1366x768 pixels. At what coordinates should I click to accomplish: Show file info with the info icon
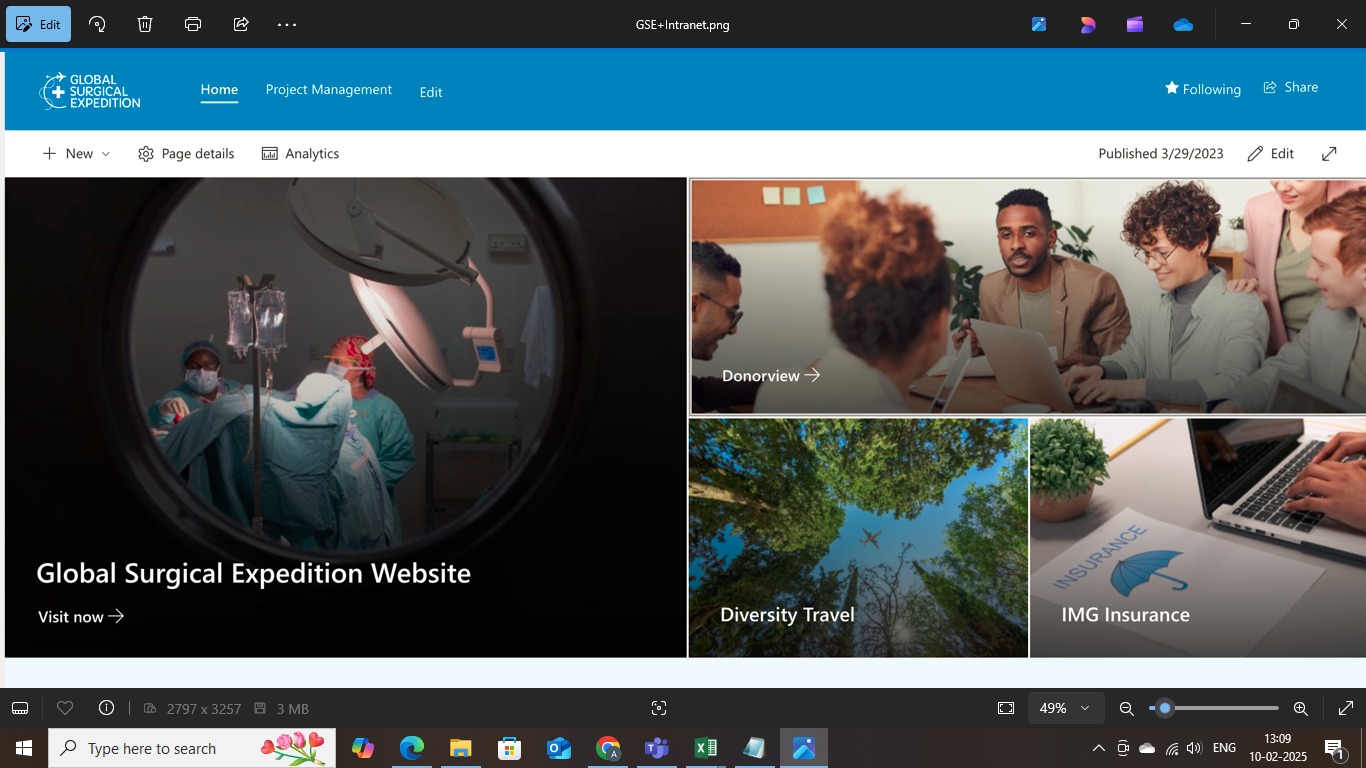pos(106,708)
